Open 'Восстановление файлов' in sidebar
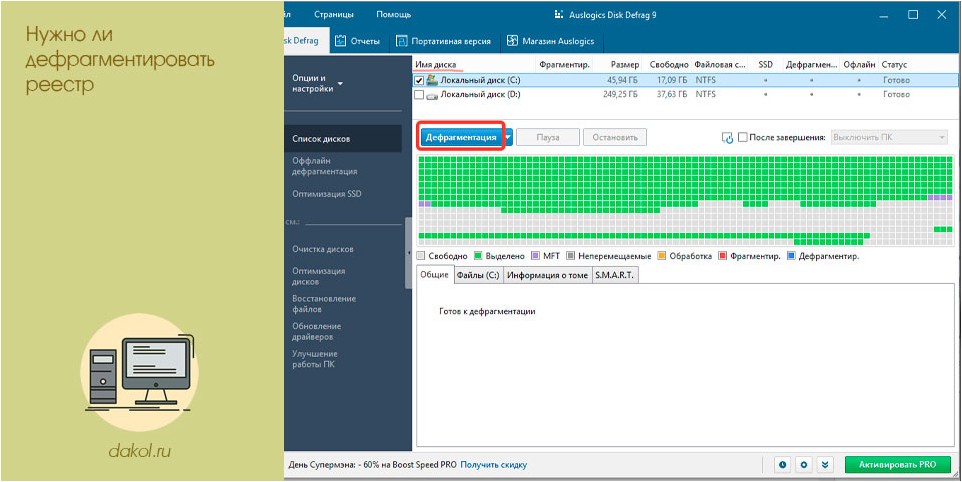Image resolution: width=962 pixels, height=482 pixels. coord(324,304)
